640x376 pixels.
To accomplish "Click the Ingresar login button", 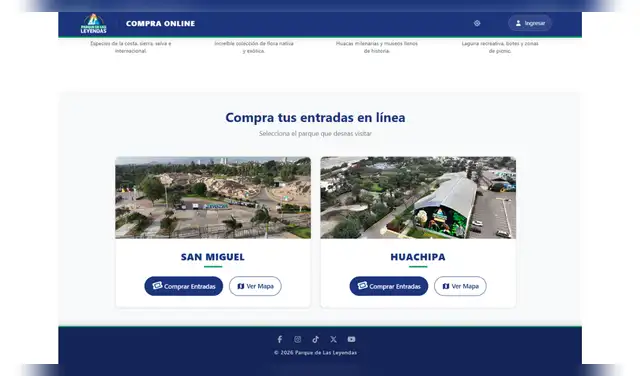I will pos(530,23).
